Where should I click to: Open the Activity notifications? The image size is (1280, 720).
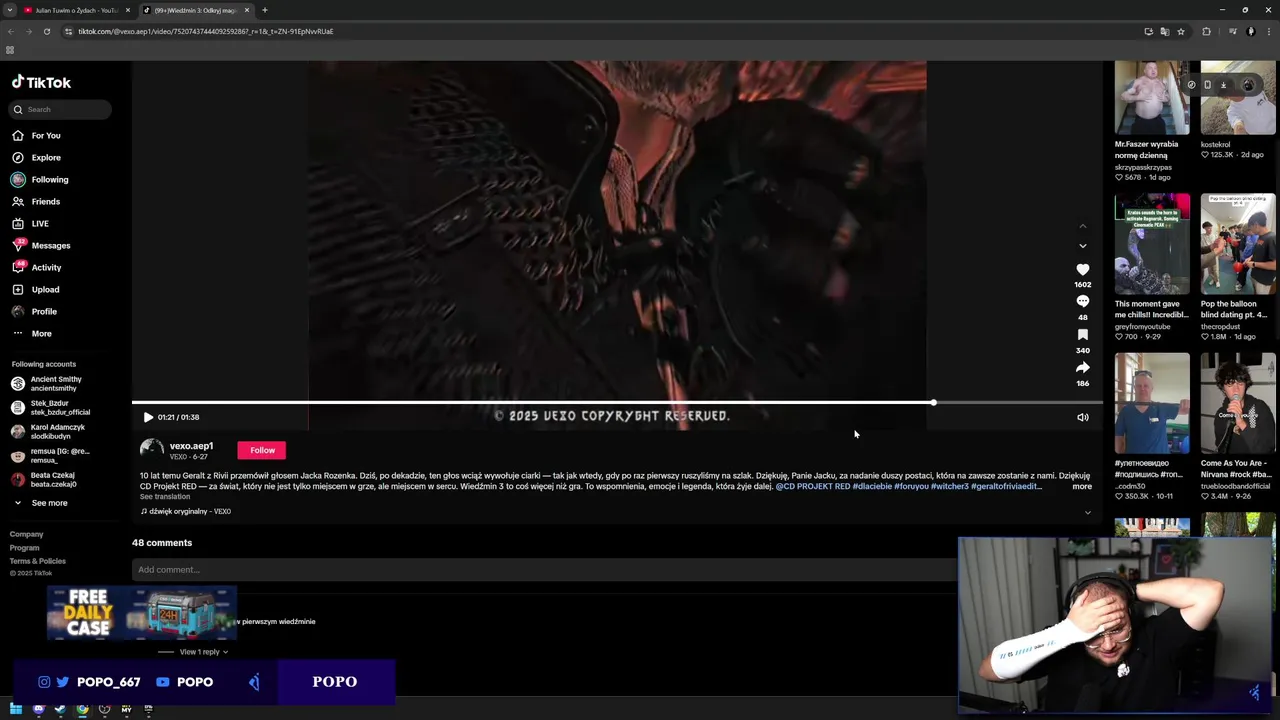pos(37,267)
